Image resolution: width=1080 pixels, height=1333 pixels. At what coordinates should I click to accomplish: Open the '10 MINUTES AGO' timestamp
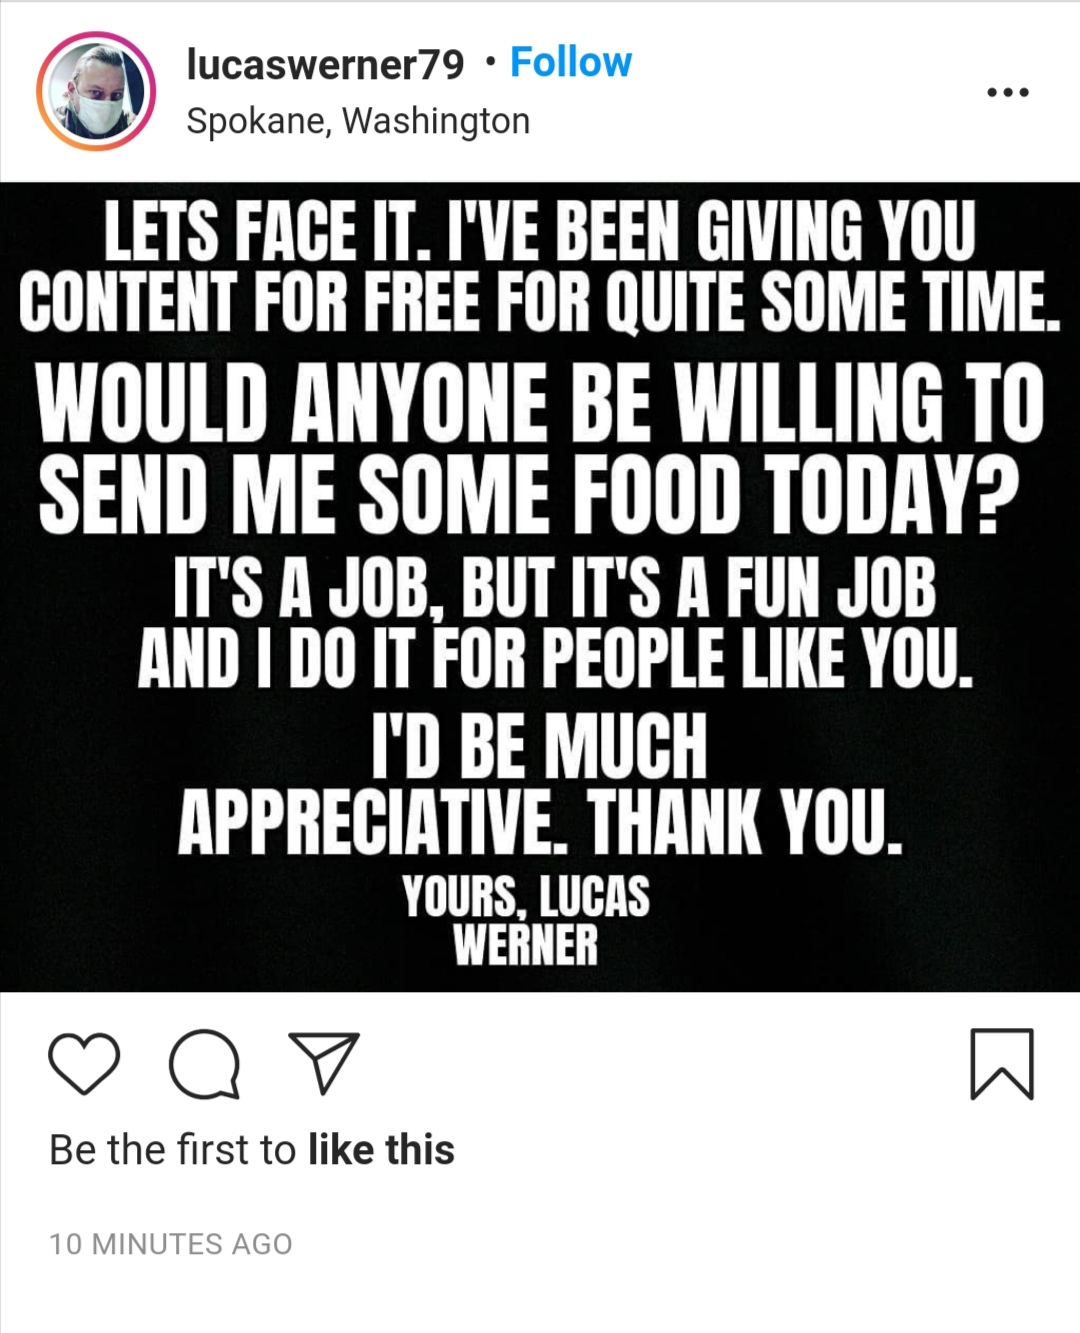(x=171, y=1244)
